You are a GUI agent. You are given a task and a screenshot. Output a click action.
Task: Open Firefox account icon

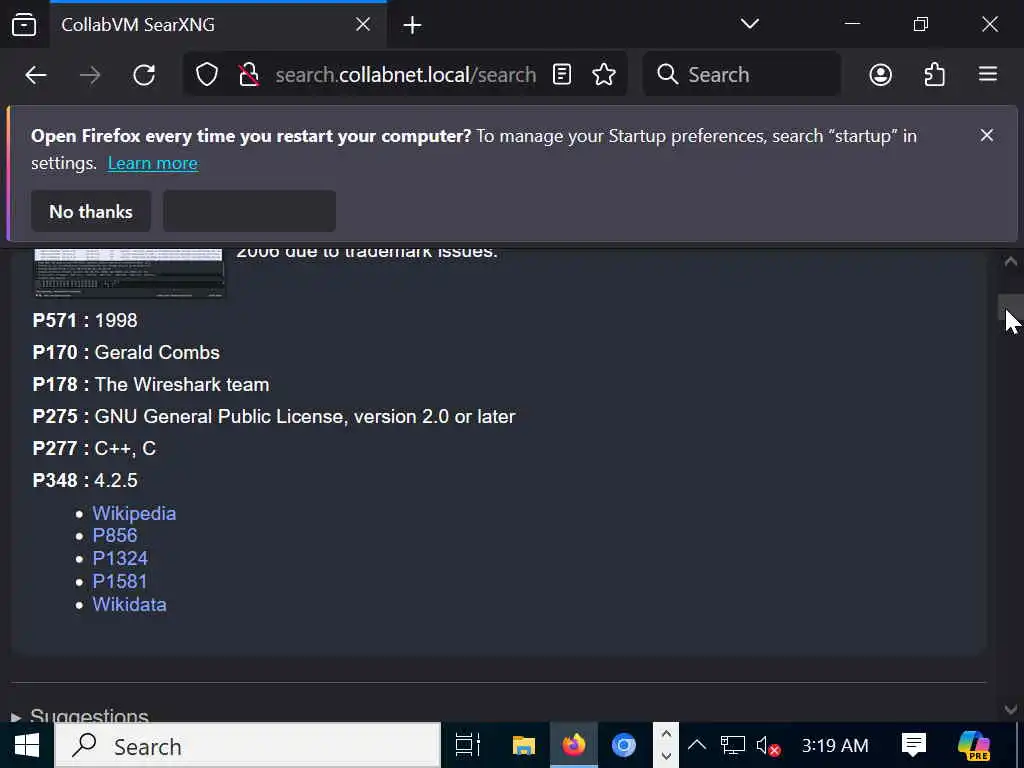tap(880, 74)
